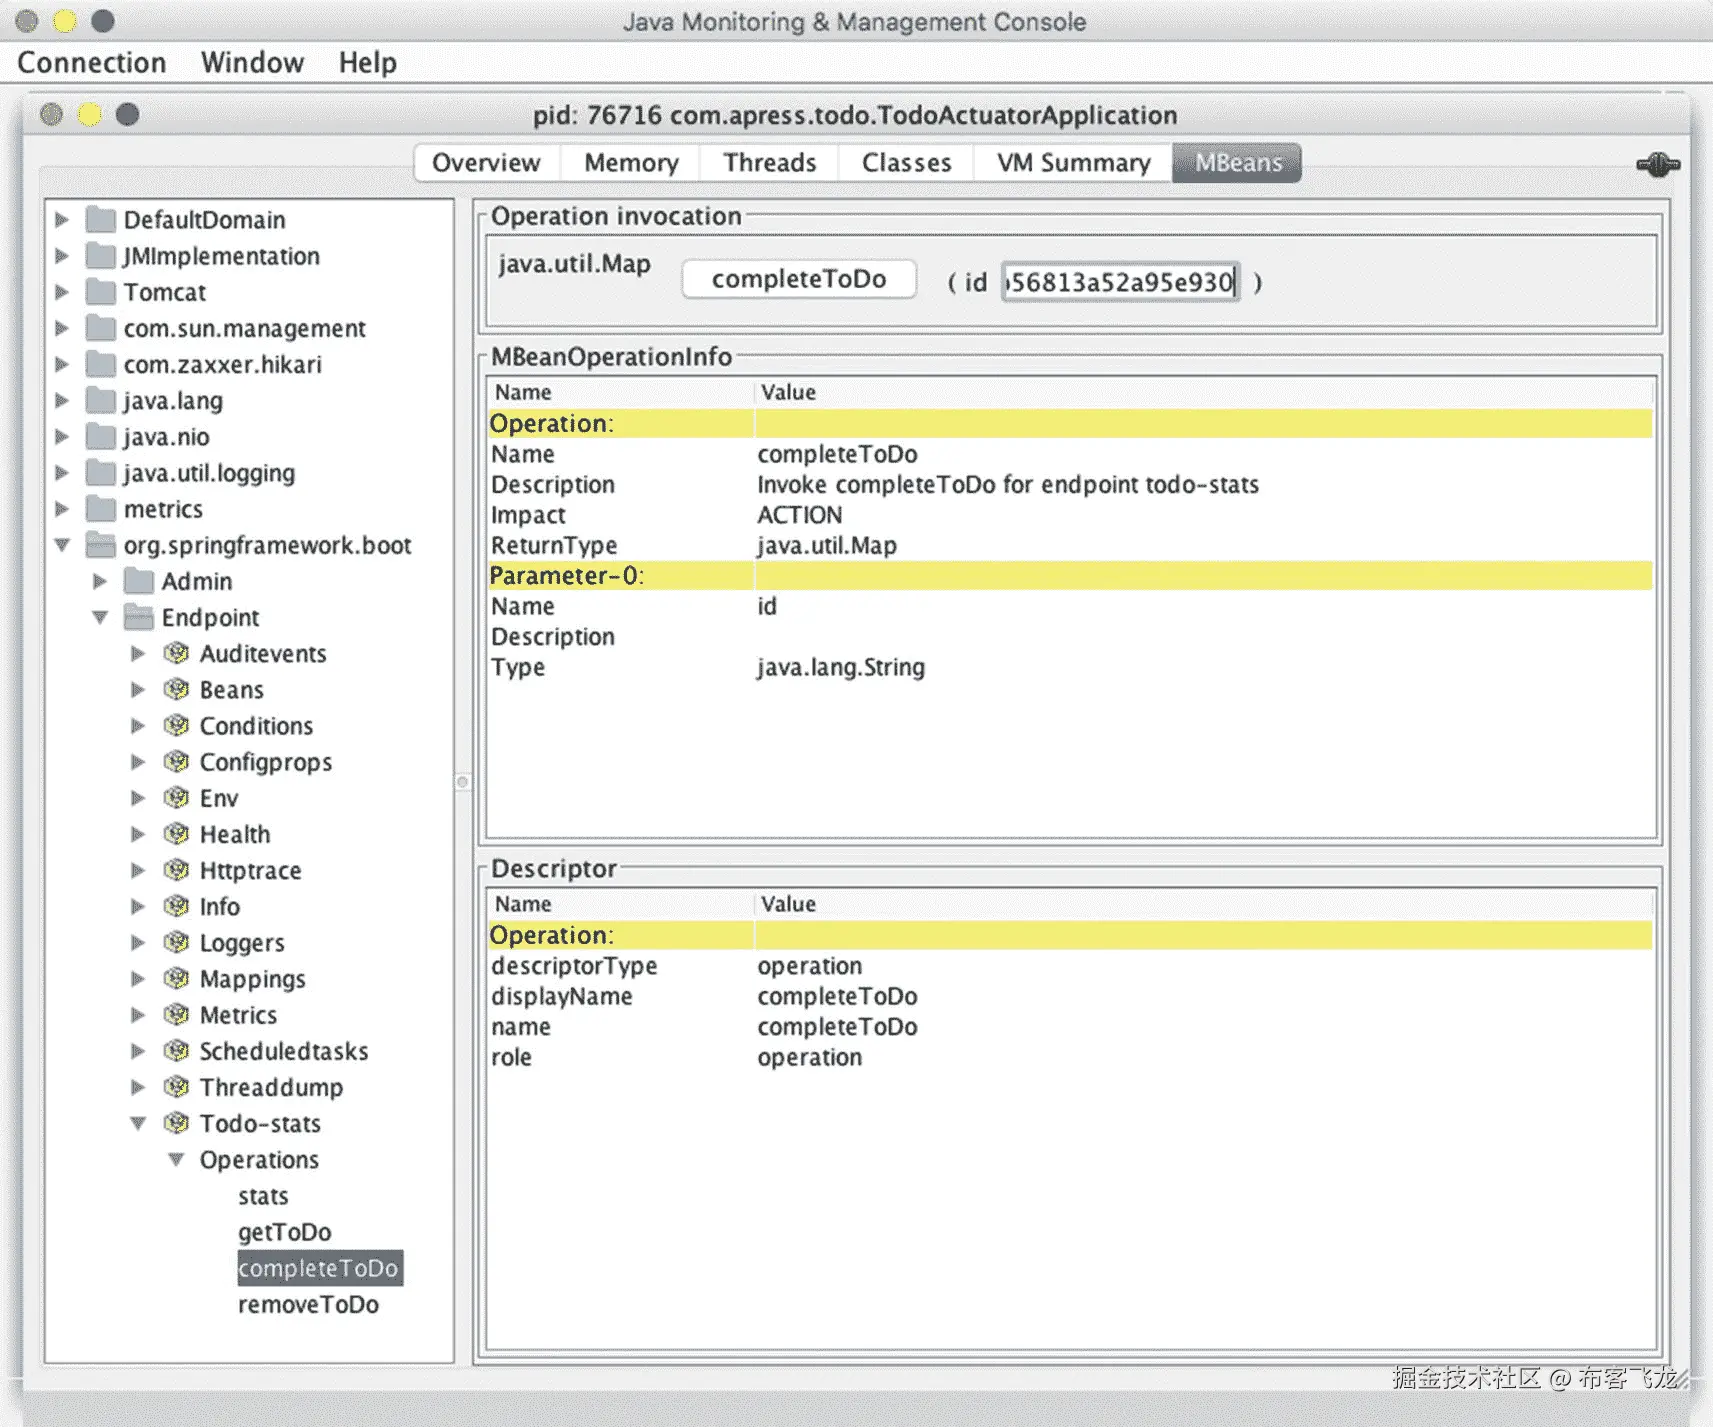Screen dimensions: 1713x1427
Task: Expand the Threaddump tree node
Action: coord(138,1086)
